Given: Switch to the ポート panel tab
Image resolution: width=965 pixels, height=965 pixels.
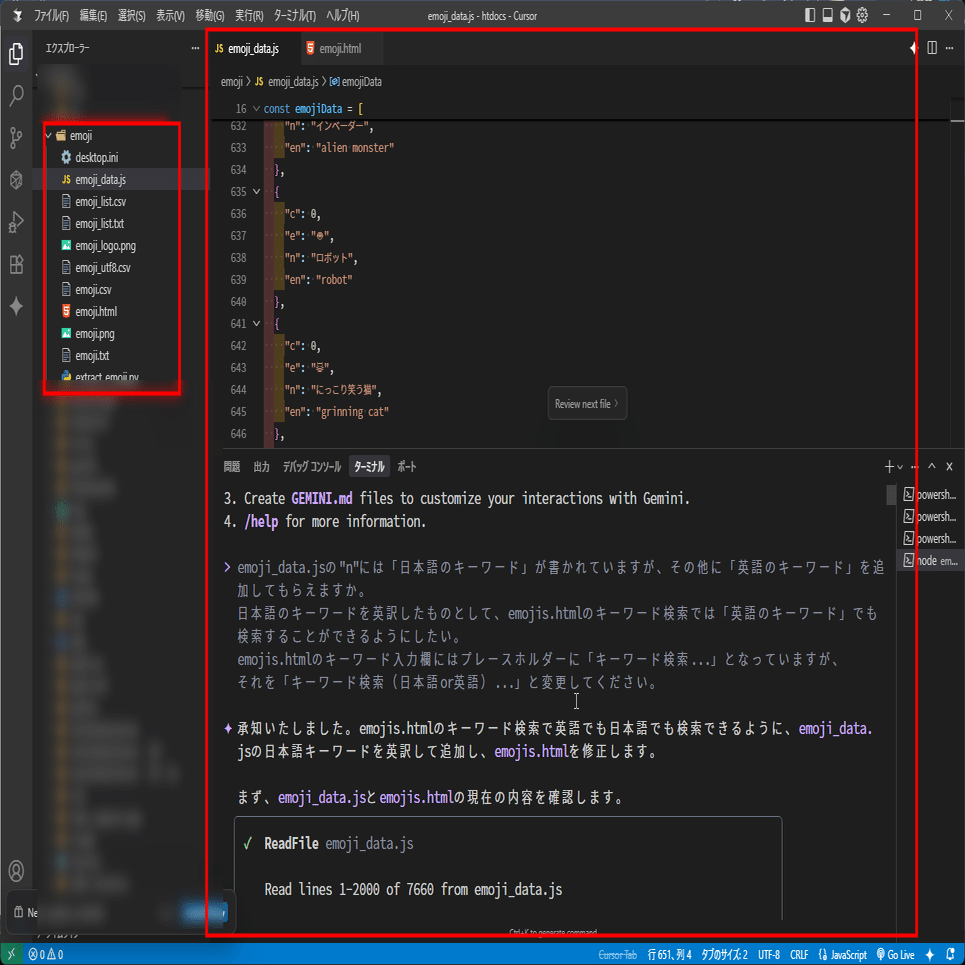Looking at the screenshot, I should (406, 466).
